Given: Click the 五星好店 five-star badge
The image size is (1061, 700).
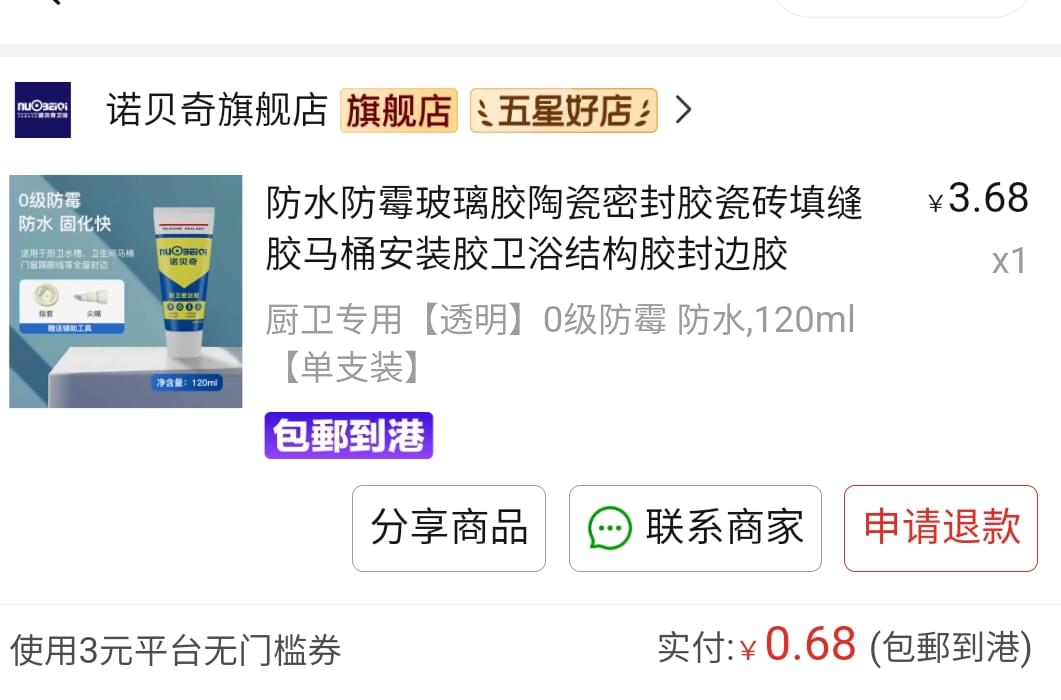Looking at the screenshot, I should [564, 110].
